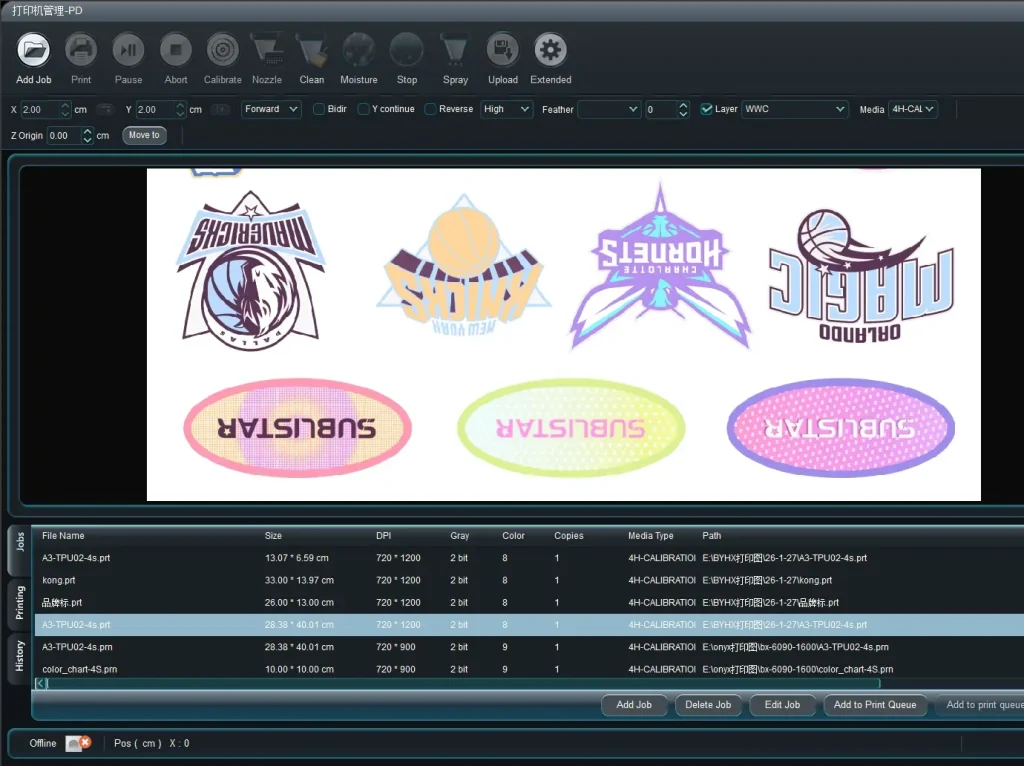Uncheck the Layer checkbox
1024x766 pixels.
point(706,109)
